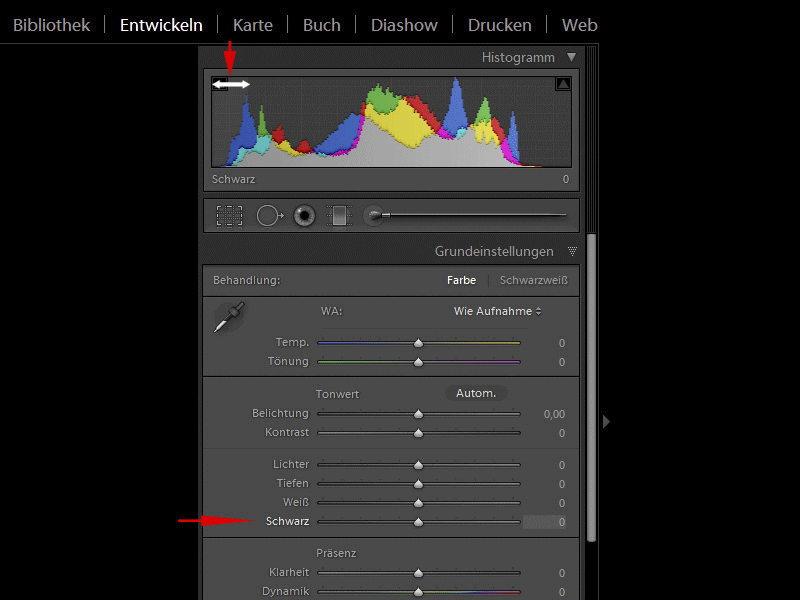This screenshot has height=600, width=800.
Task: Select the Crop Overlay tool
Action: [x=229, y=215]
